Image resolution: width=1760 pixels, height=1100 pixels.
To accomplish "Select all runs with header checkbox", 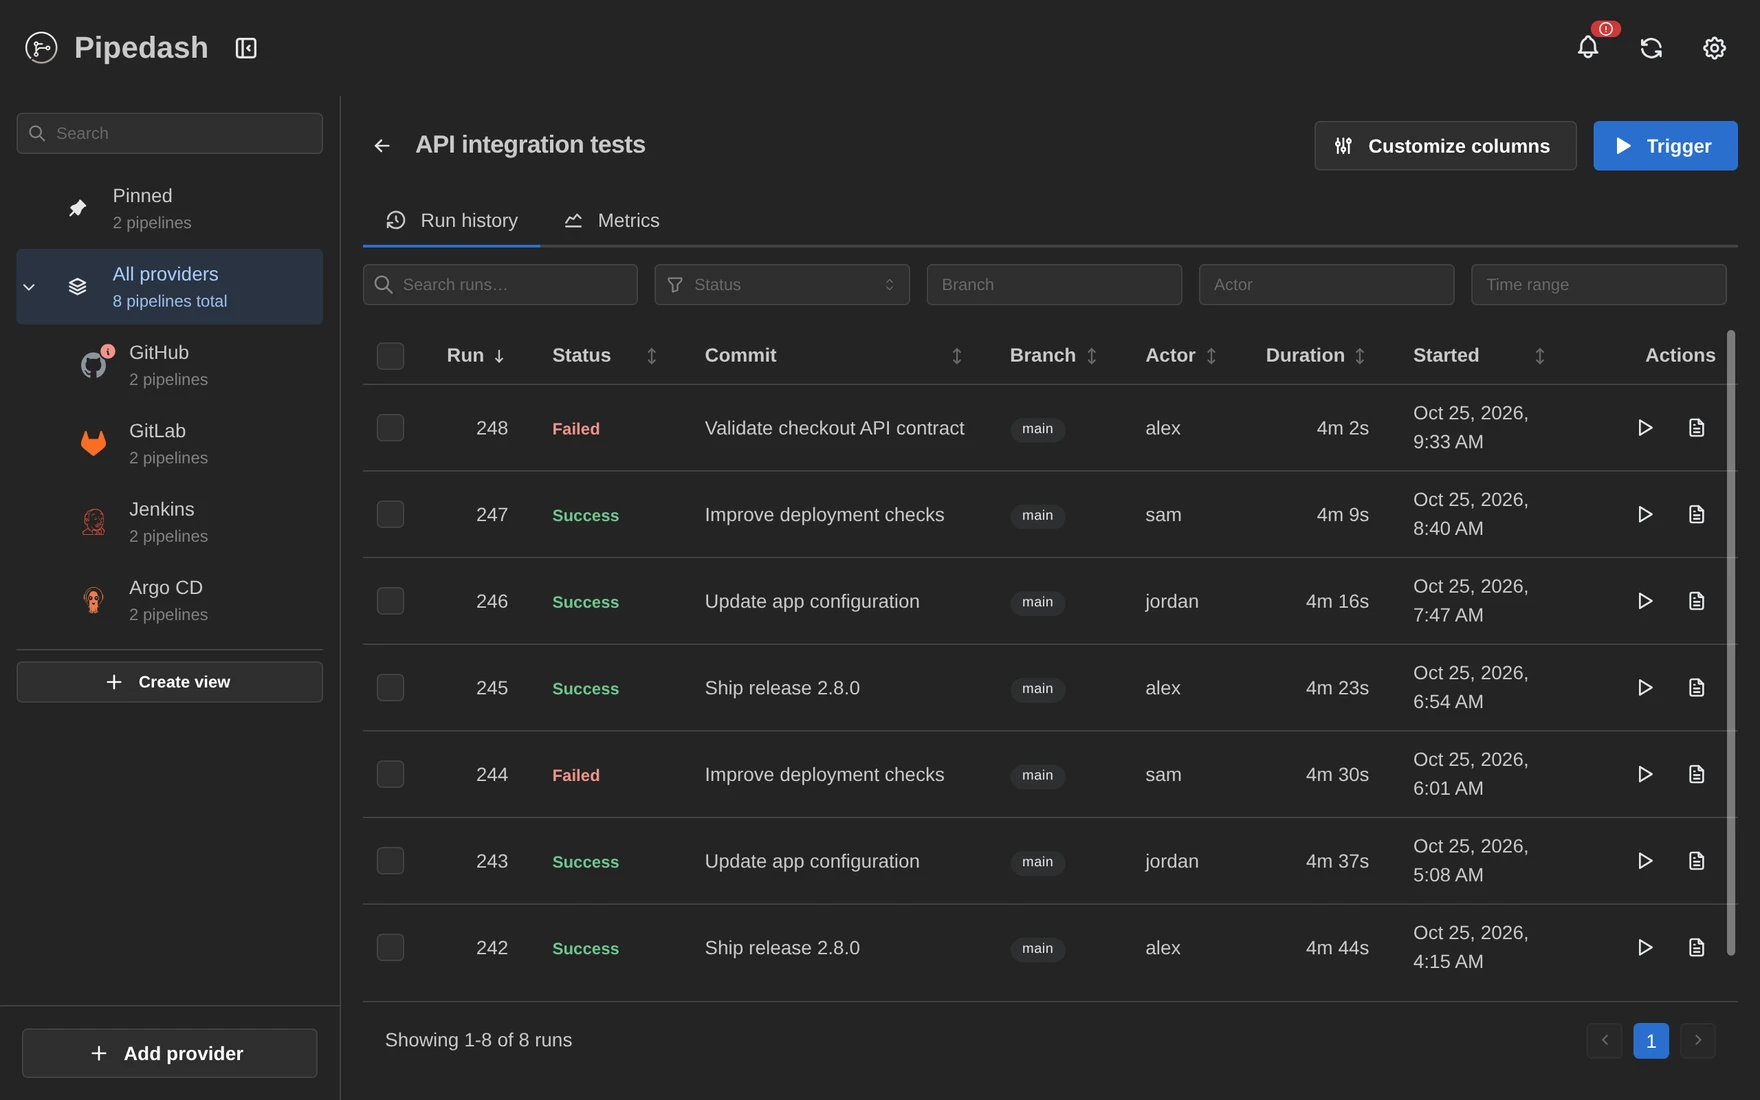I will tap(390, 356).
